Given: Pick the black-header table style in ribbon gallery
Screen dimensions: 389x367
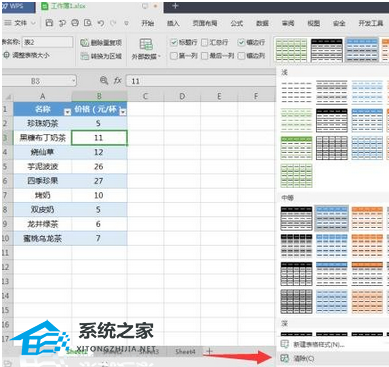Looking at the screenshot, I should pos(327,50).
